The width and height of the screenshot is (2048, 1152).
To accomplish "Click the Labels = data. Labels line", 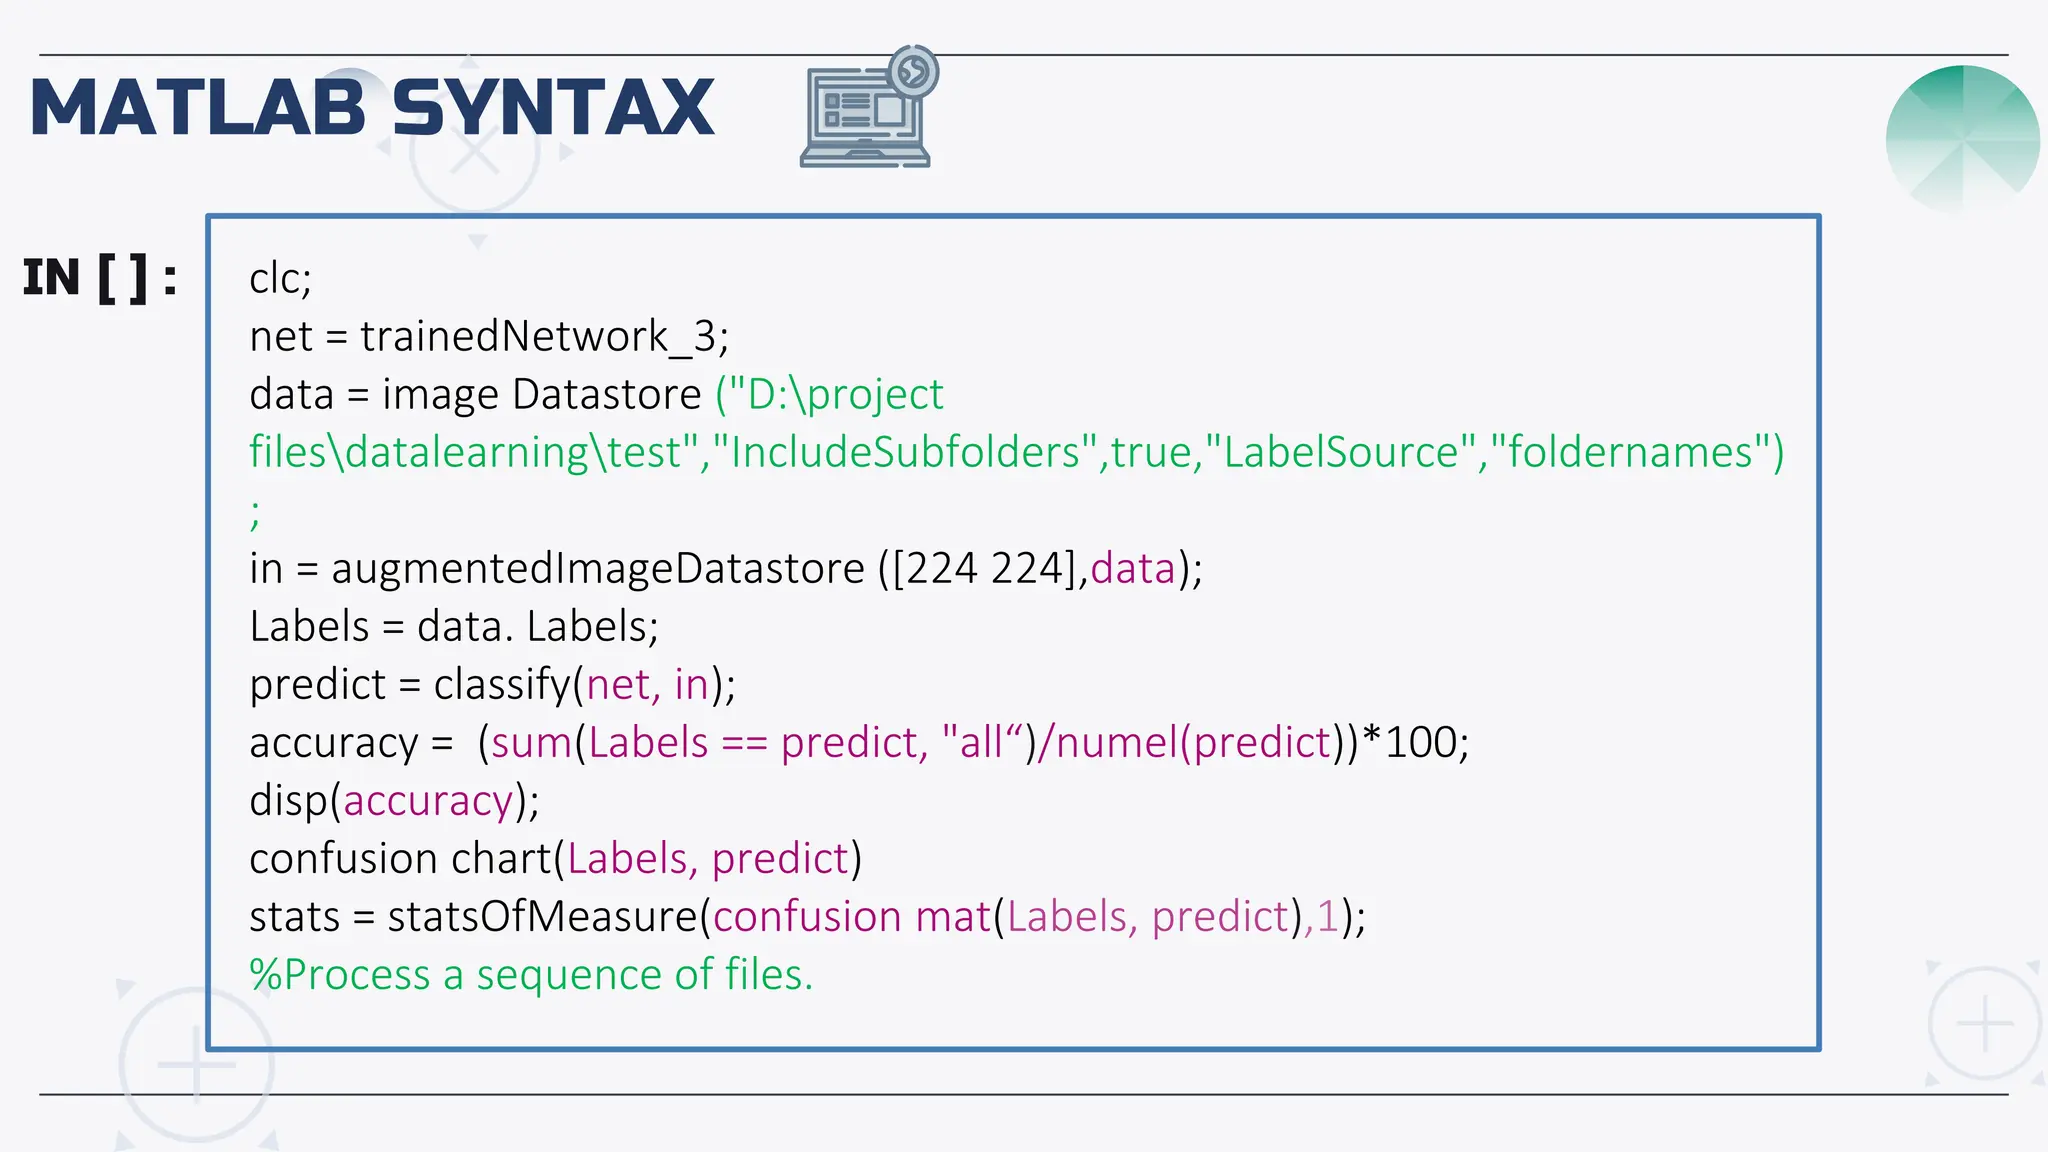I will (x=454, y=626).
